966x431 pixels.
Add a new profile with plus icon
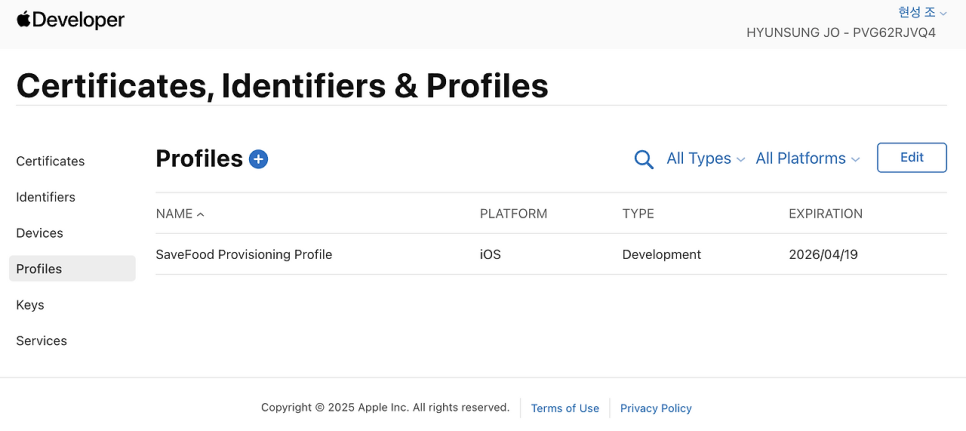258,159
